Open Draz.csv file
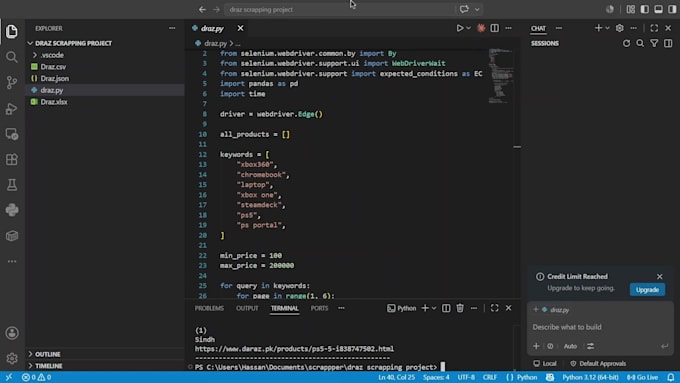The image size is (680, 383). click(x=53, y=67)
